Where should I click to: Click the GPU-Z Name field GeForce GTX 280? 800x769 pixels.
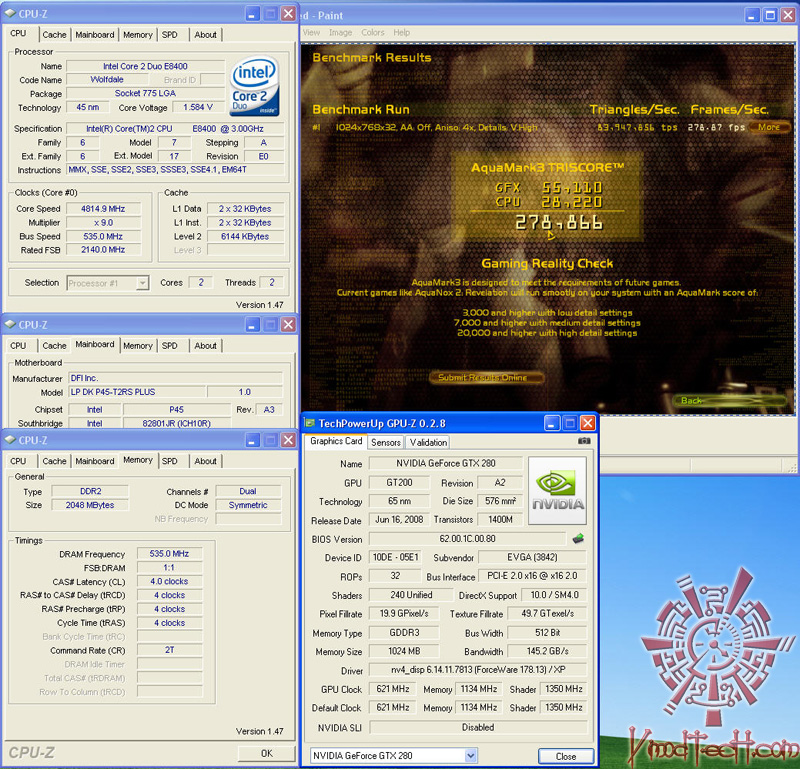445,463
